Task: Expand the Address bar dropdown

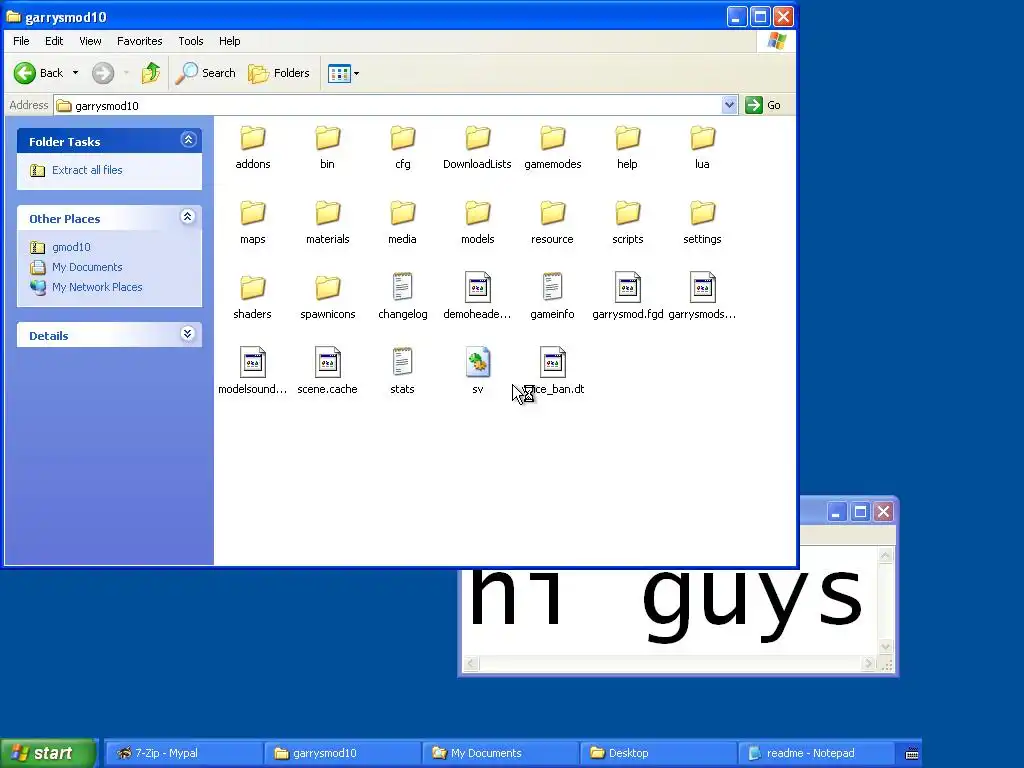Action: pyautogui.click(x=729, y=104)
